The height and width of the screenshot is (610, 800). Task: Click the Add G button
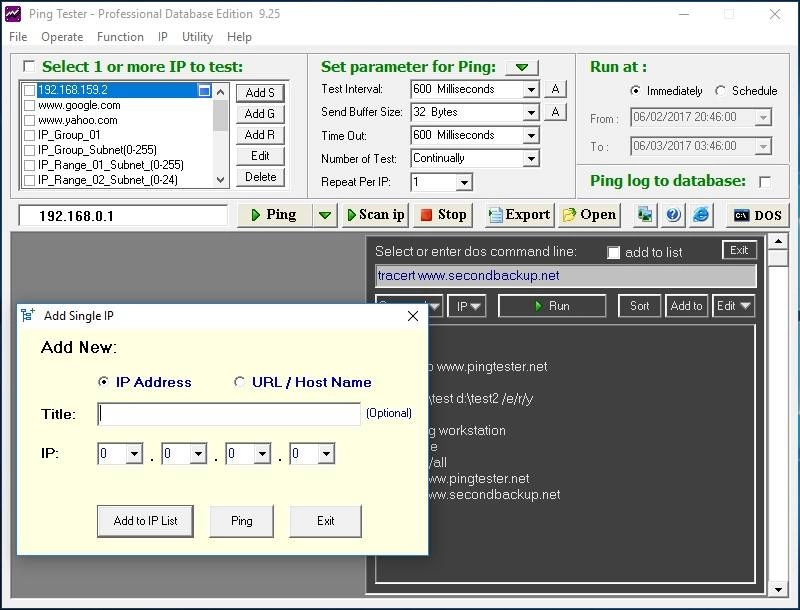(x=260, y=114)
